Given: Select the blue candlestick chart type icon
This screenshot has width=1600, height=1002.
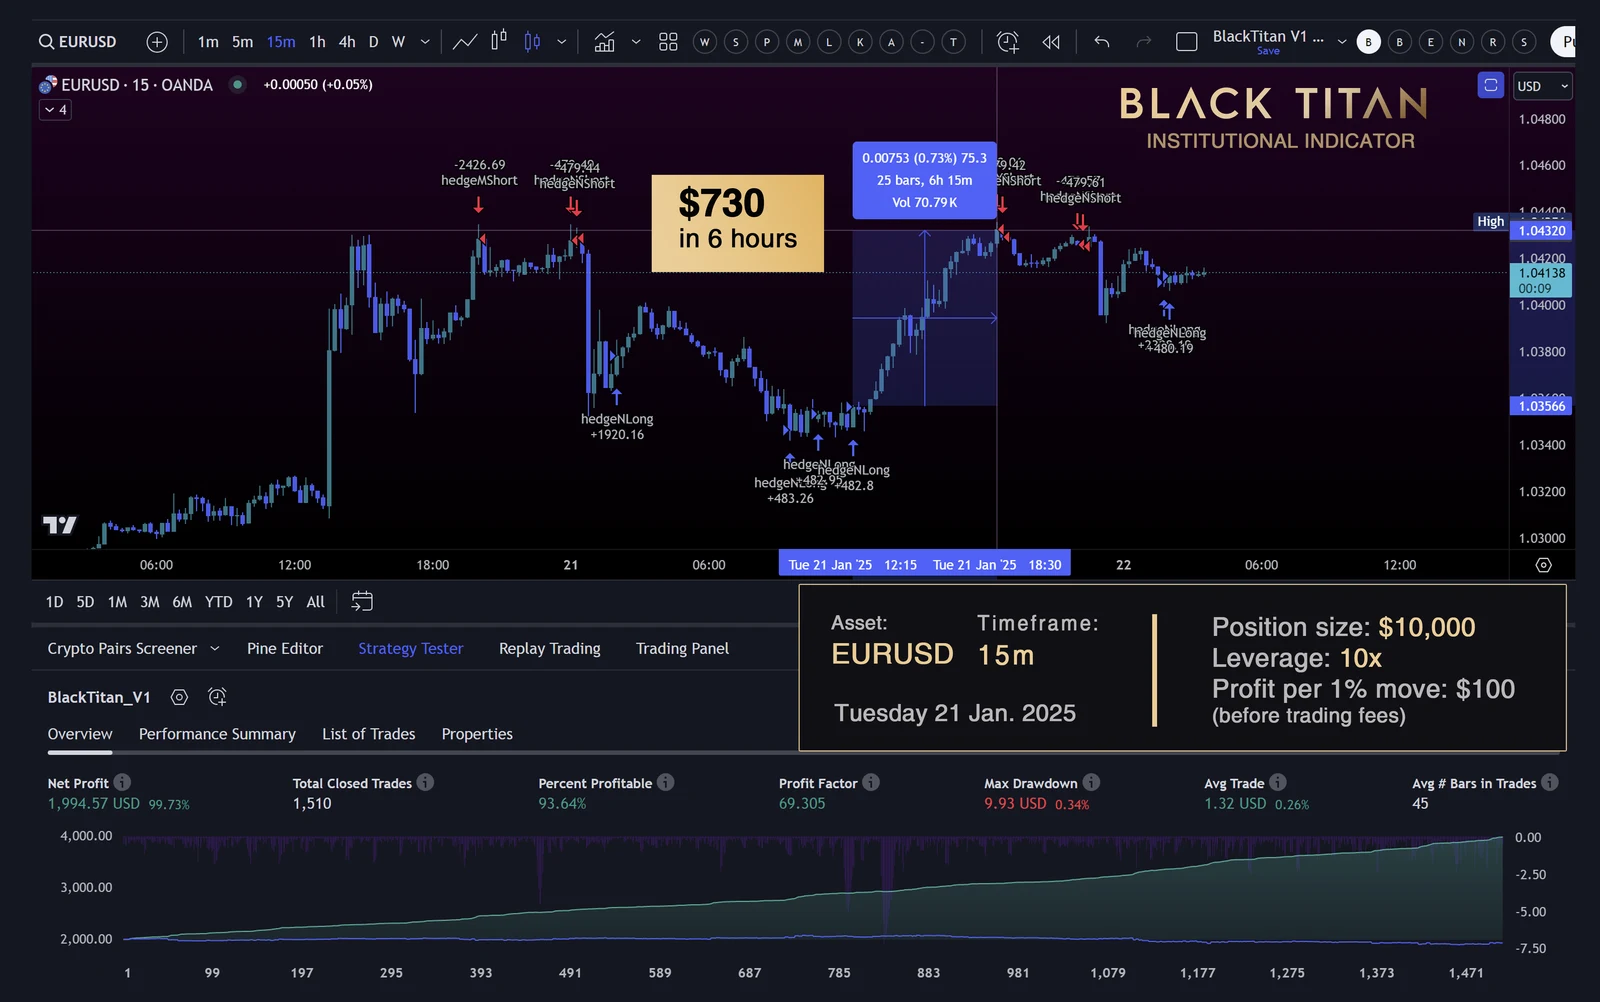Looking at the screenshot, I should point(532,42).
